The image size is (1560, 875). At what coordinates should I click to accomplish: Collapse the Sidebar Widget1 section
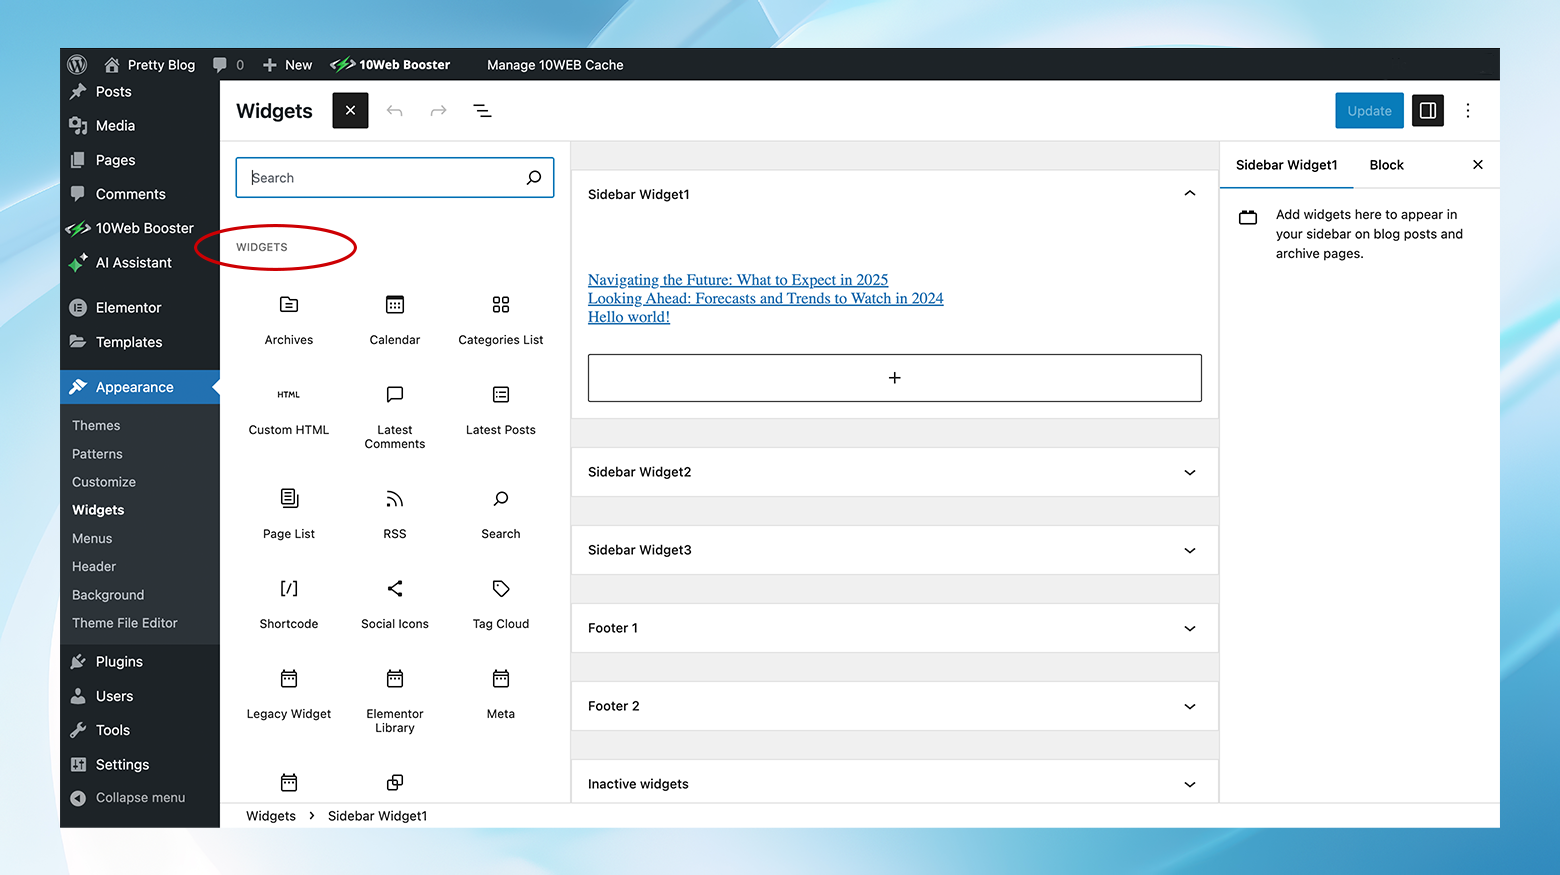[1189, 193]
